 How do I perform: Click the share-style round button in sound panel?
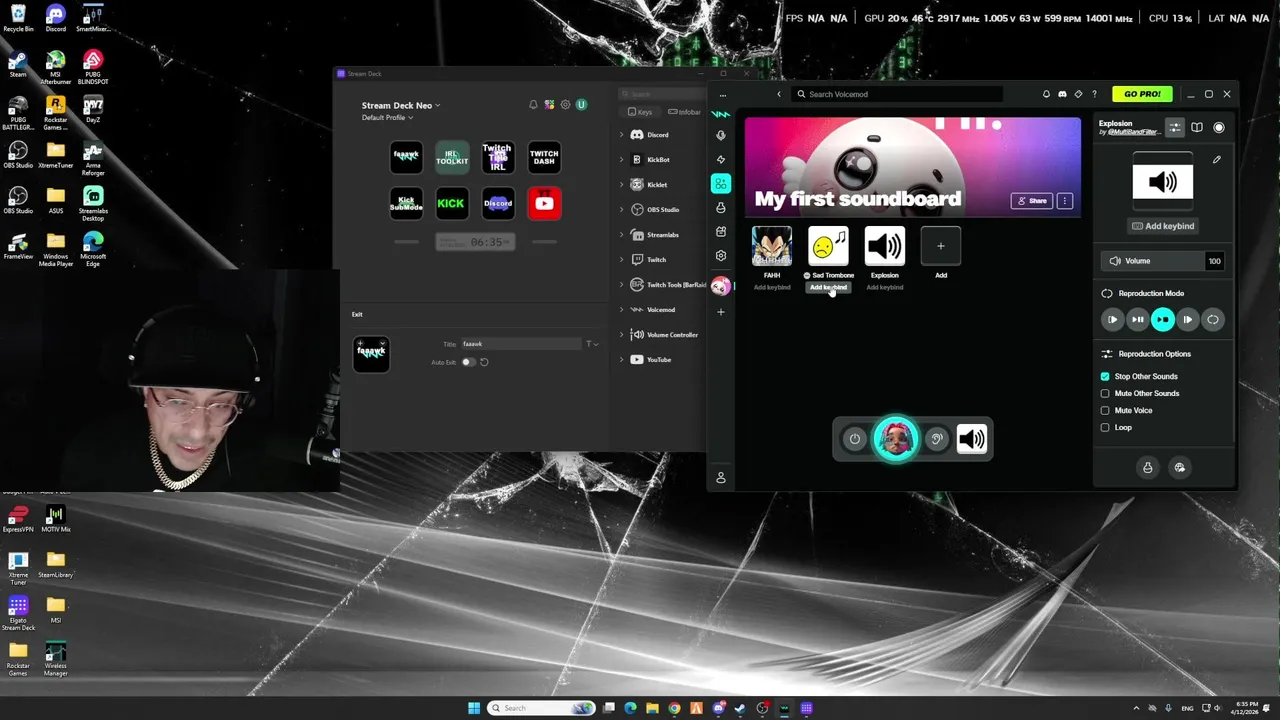point(1180,467)
